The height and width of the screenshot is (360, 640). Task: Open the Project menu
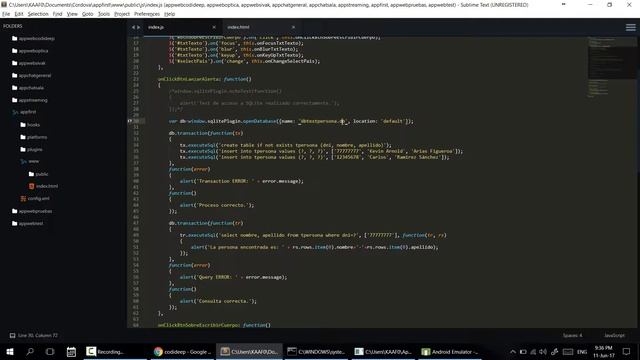tap(122, 14)
